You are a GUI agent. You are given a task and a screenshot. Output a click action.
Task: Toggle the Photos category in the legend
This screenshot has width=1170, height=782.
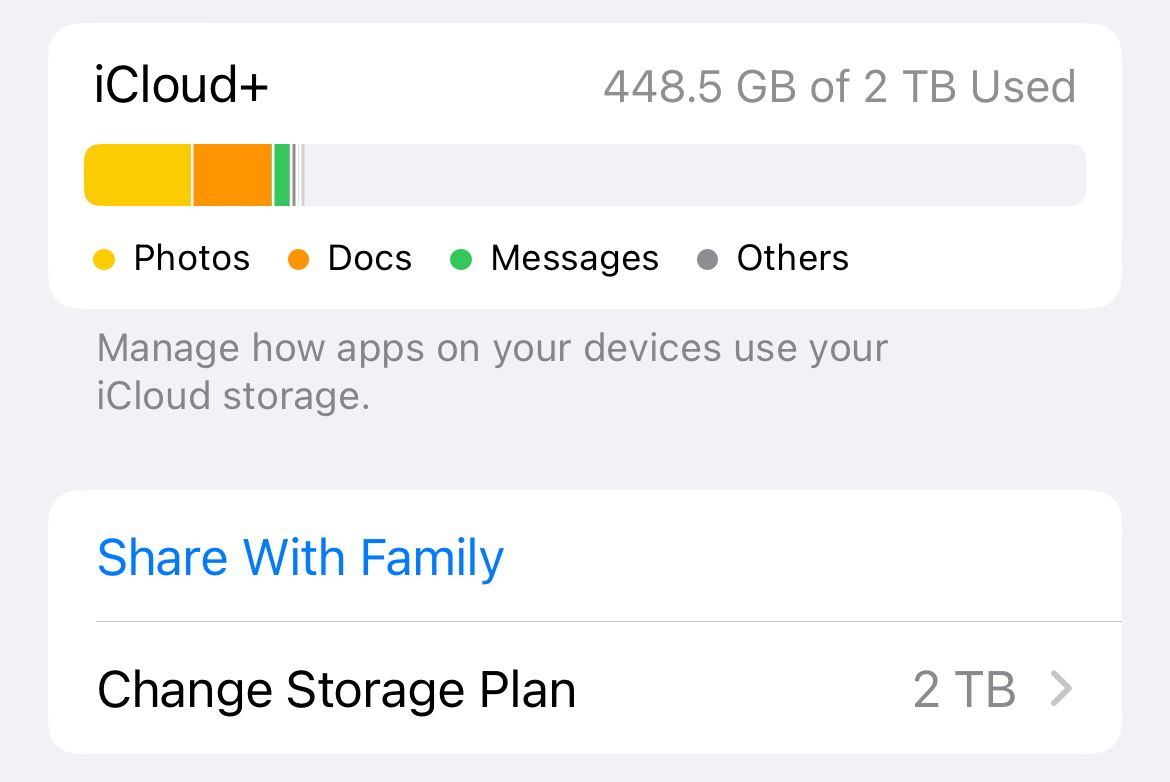pyautogui.click(x=191, y=258)
